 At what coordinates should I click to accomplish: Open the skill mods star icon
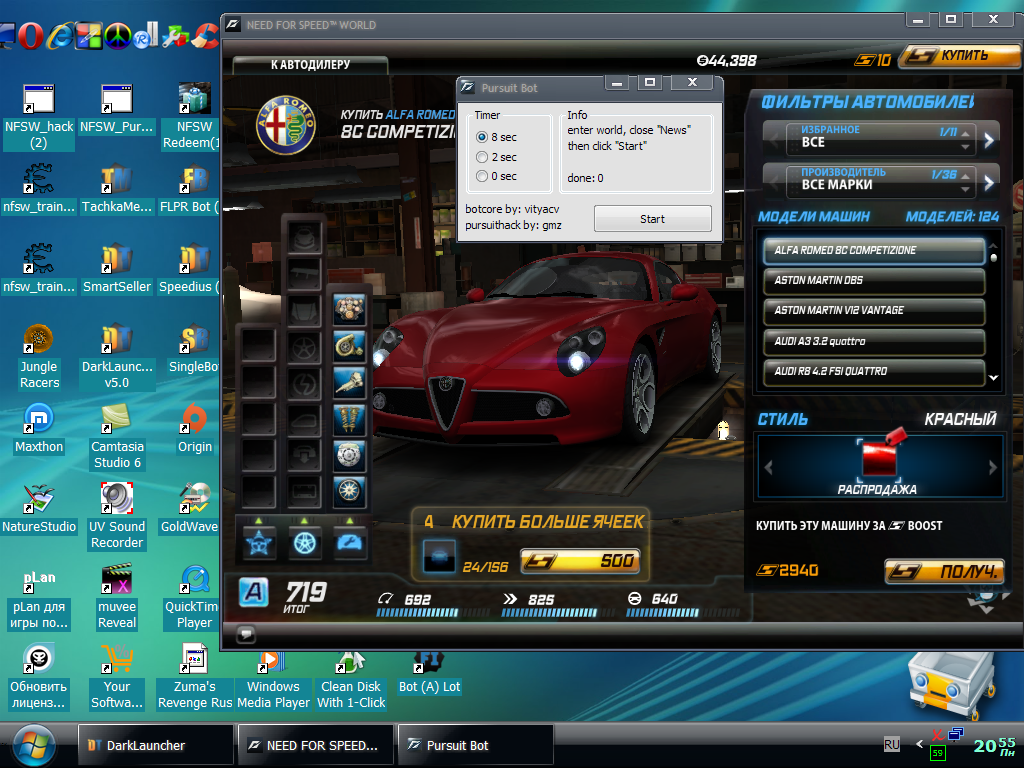point(259,542)
